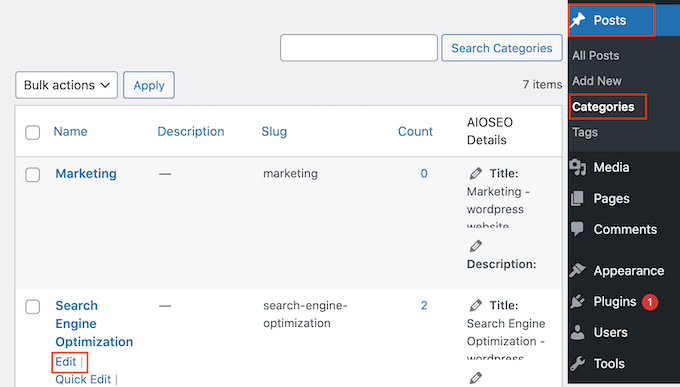680x387 pixels.
Task: Open the Posts menu
Action: tap(611, 20)
